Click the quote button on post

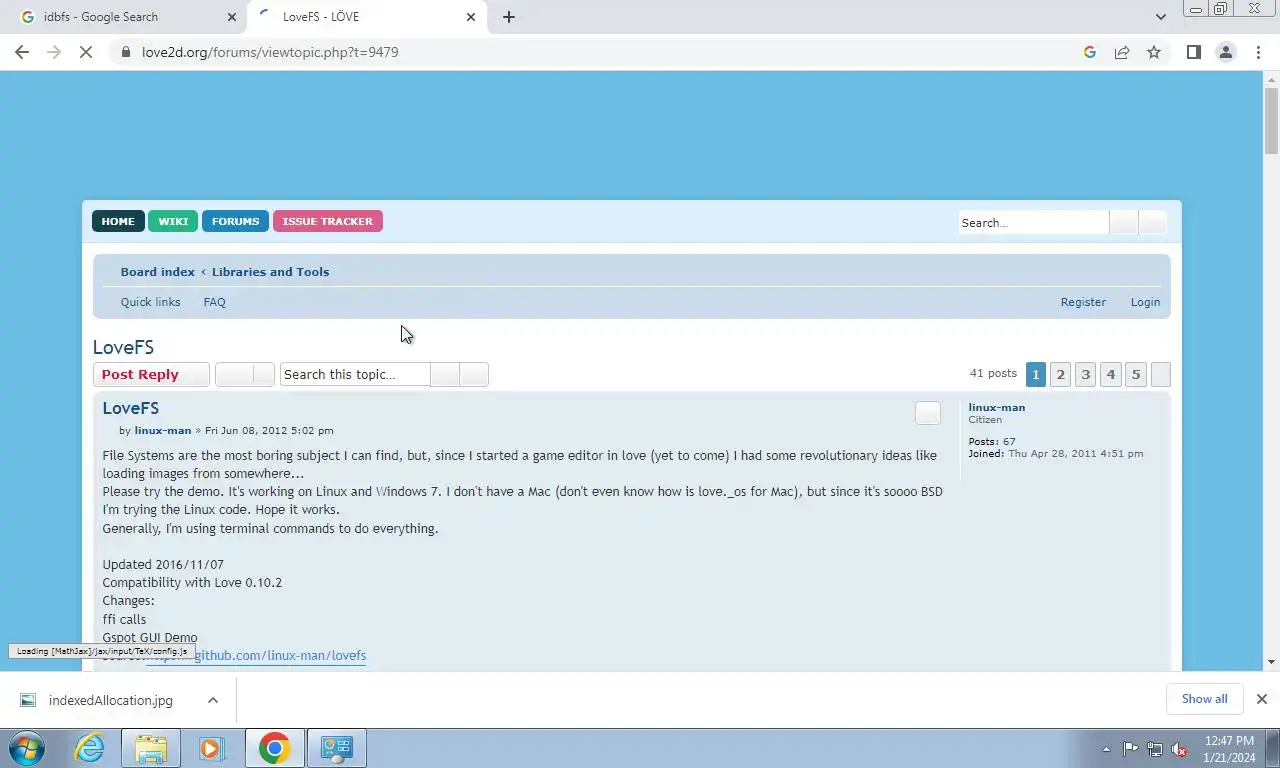click(928, 413)
